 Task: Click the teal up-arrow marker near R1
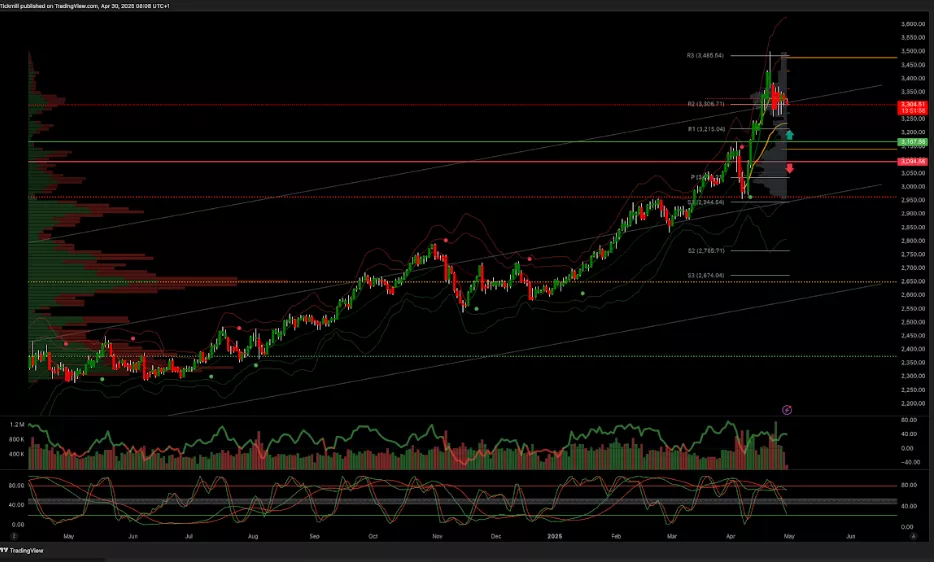click(790, 134)
